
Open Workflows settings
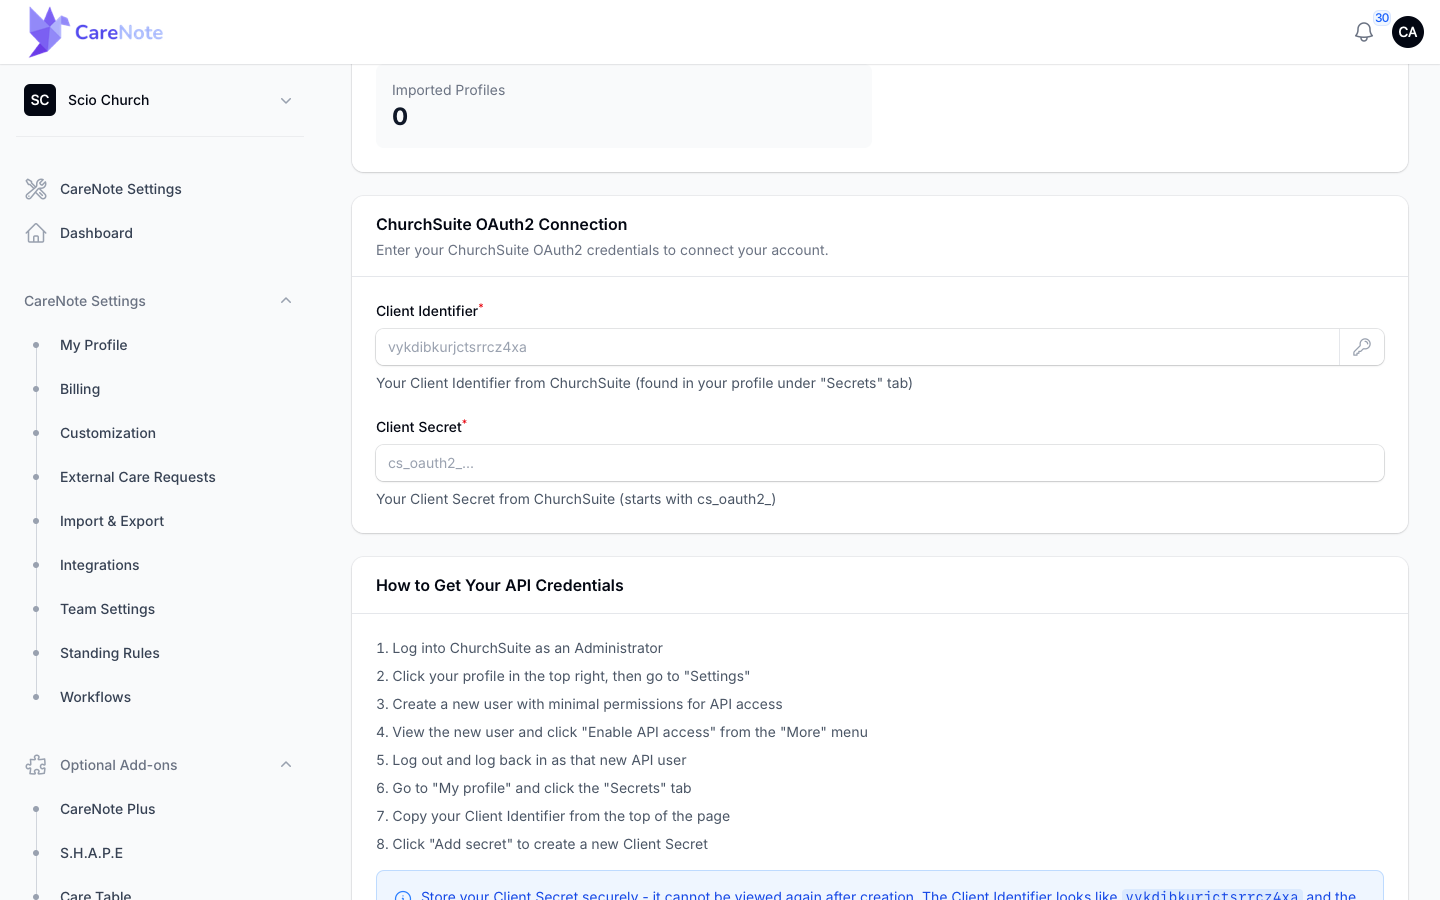pos(96,697)
